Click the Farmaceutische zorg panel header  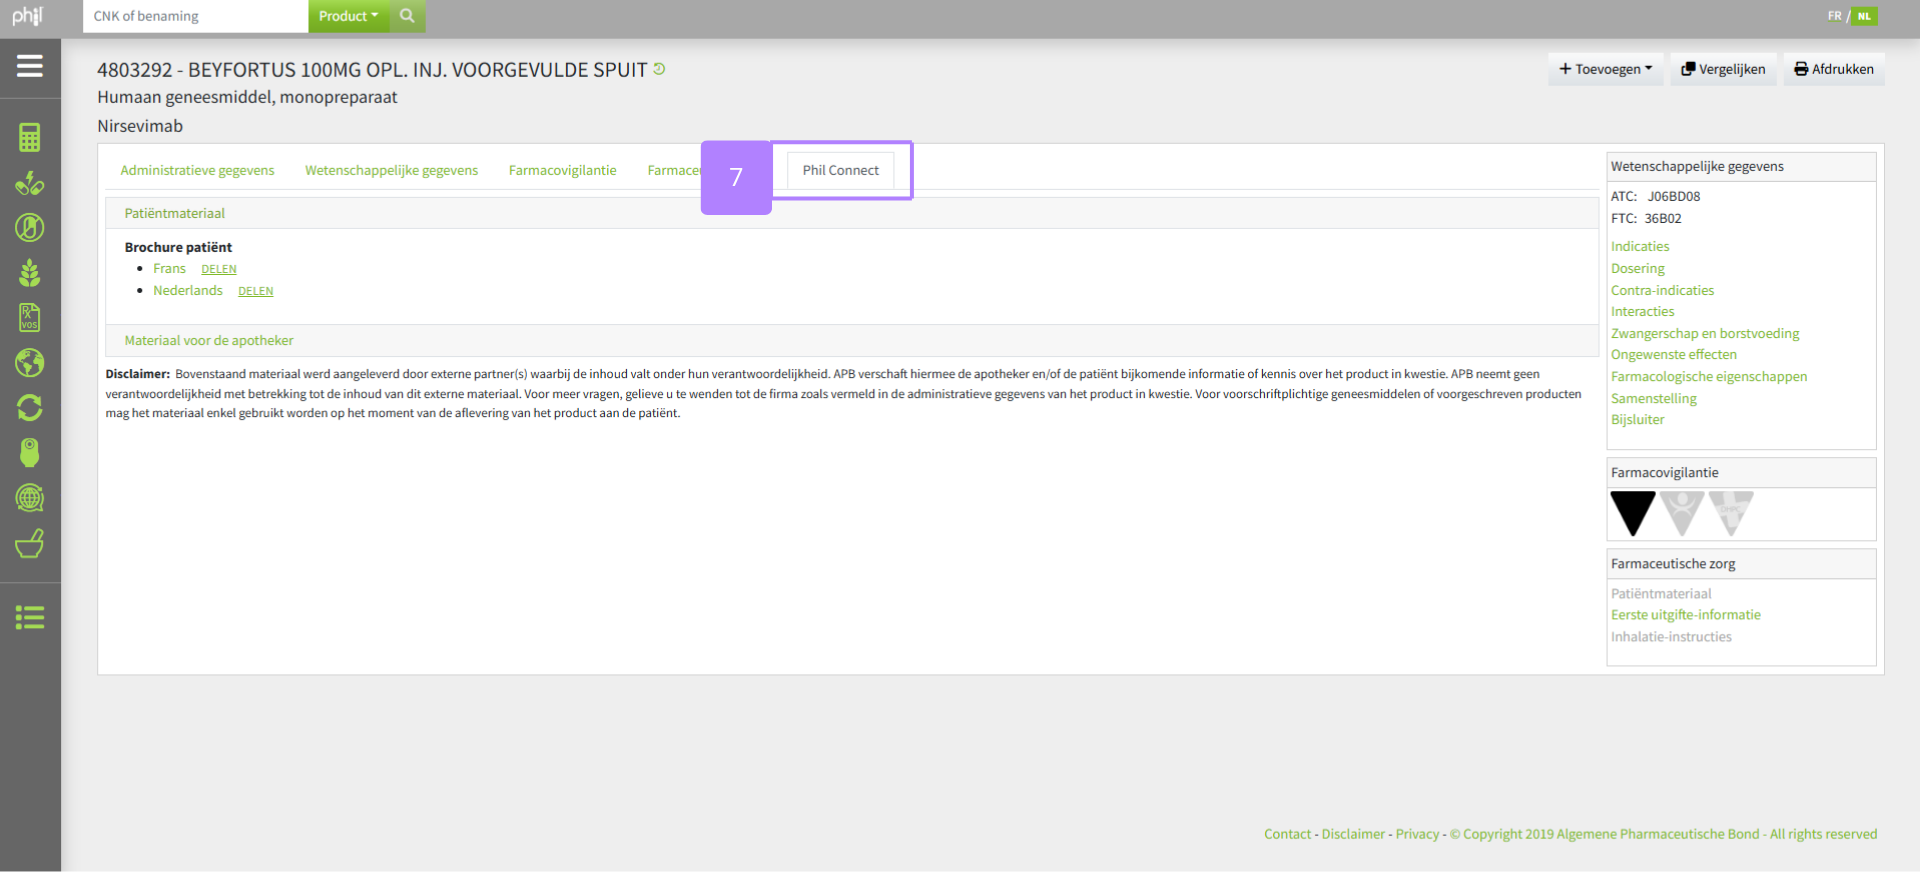(1741, 564)
